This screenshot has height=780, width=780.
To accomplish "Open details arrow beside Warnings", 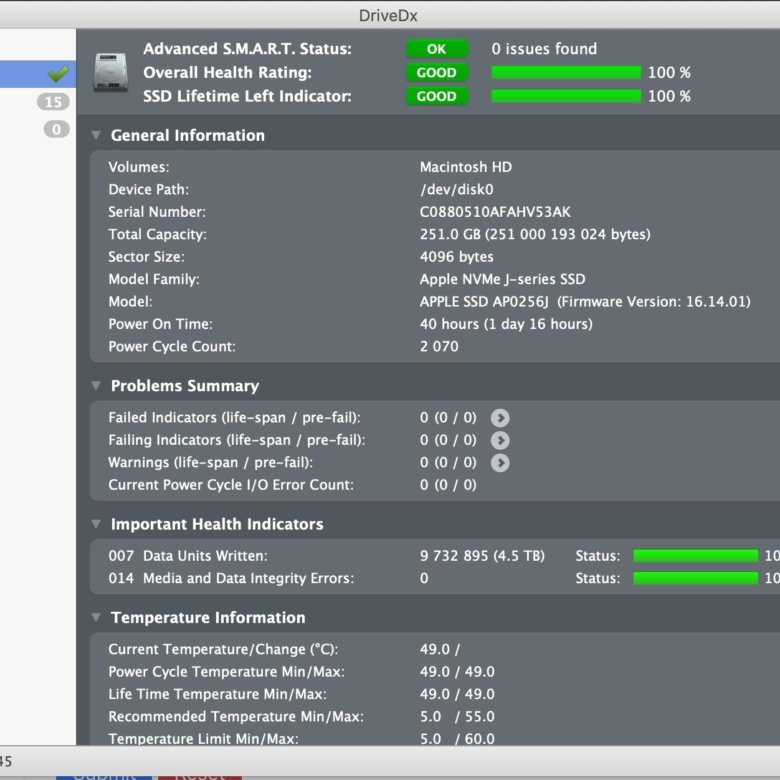I will [x=500, y=463].
